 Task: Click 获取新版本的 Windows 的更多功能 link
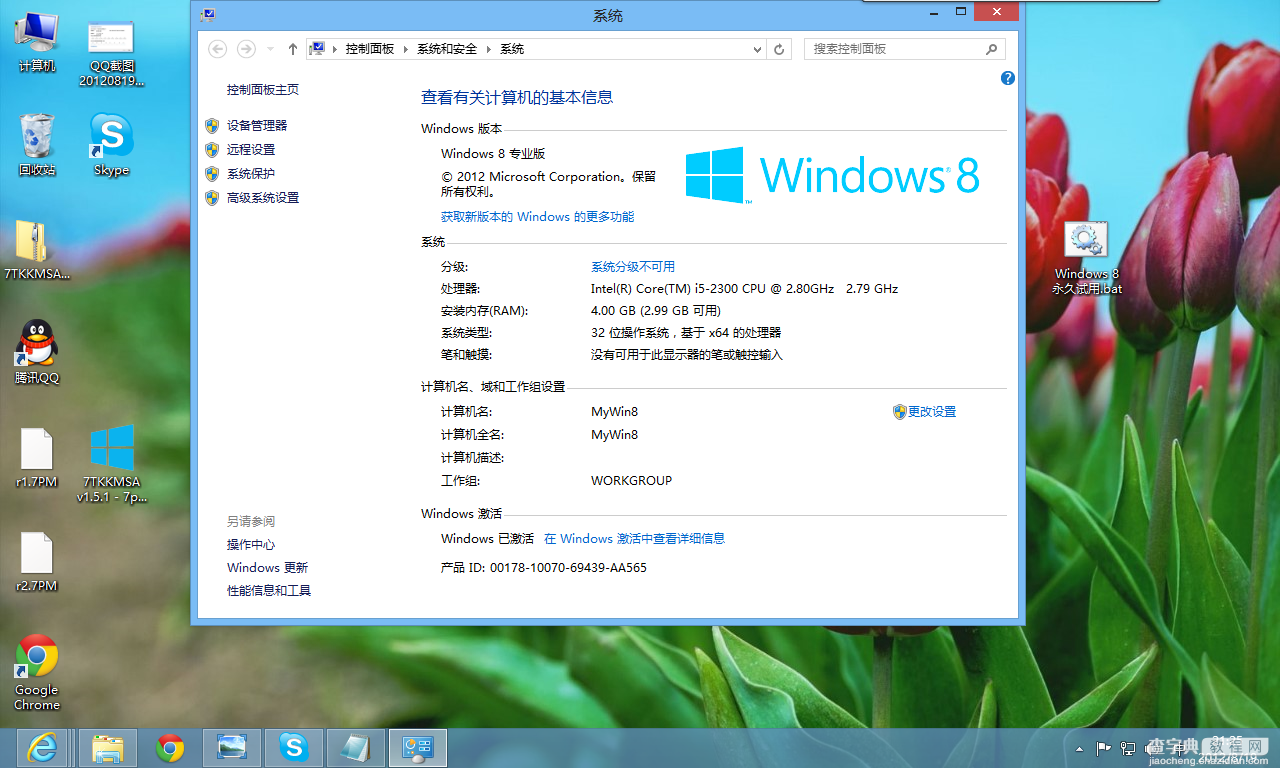tap(538, 217)
